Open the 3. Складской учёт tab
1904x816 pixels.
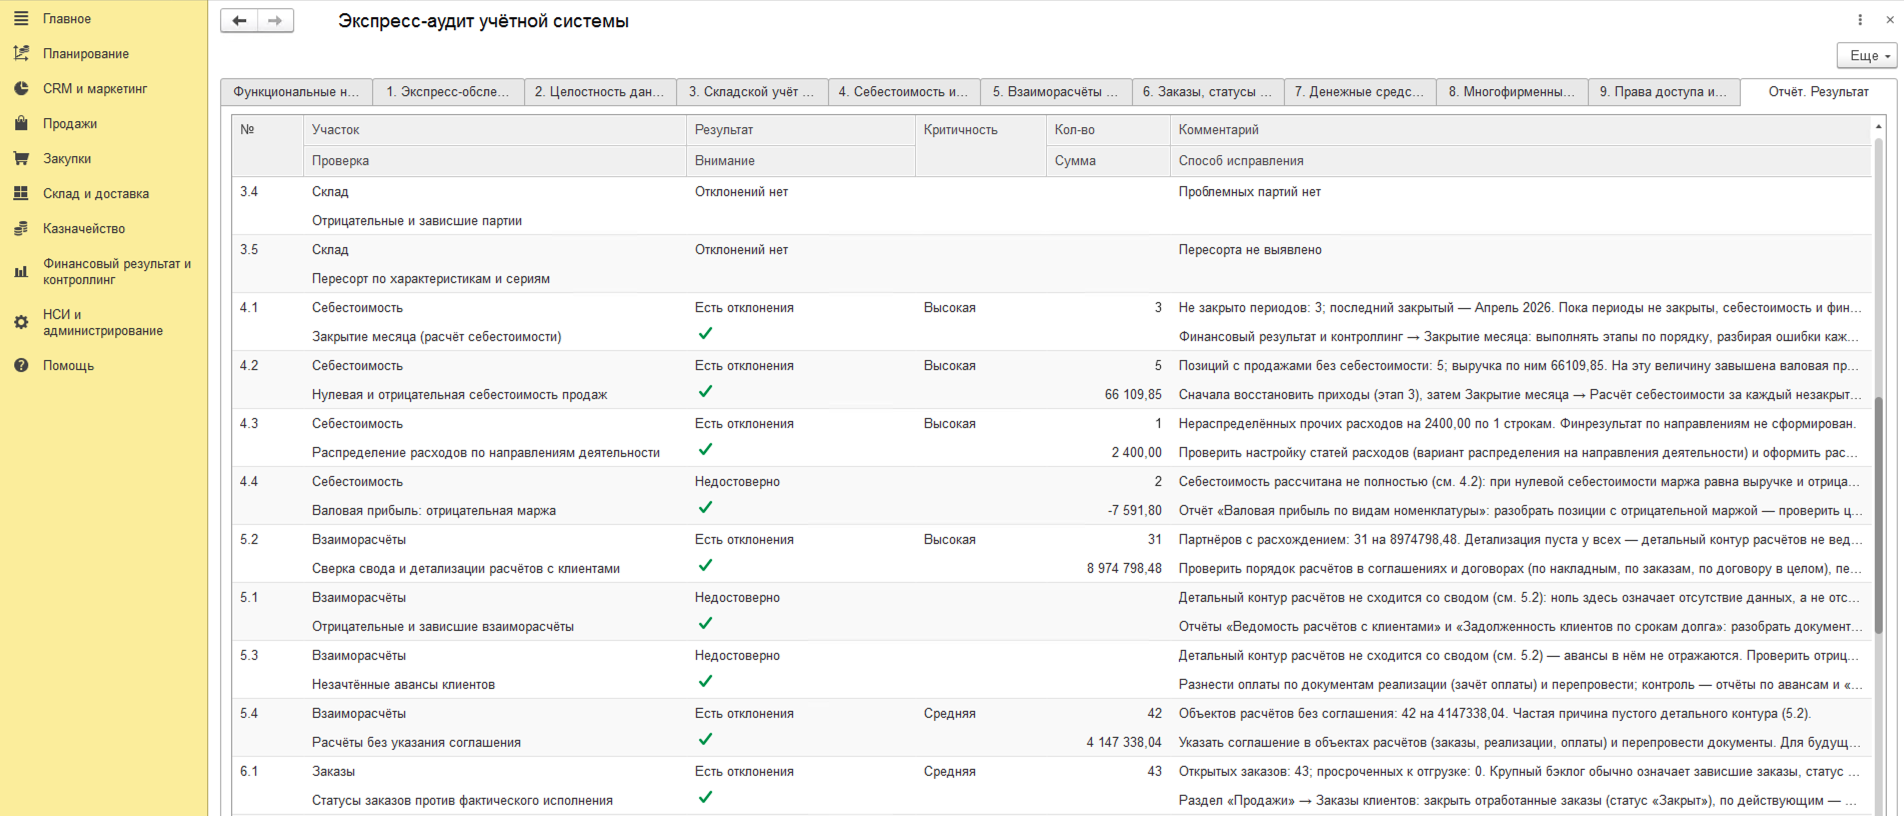coord(752,92)
